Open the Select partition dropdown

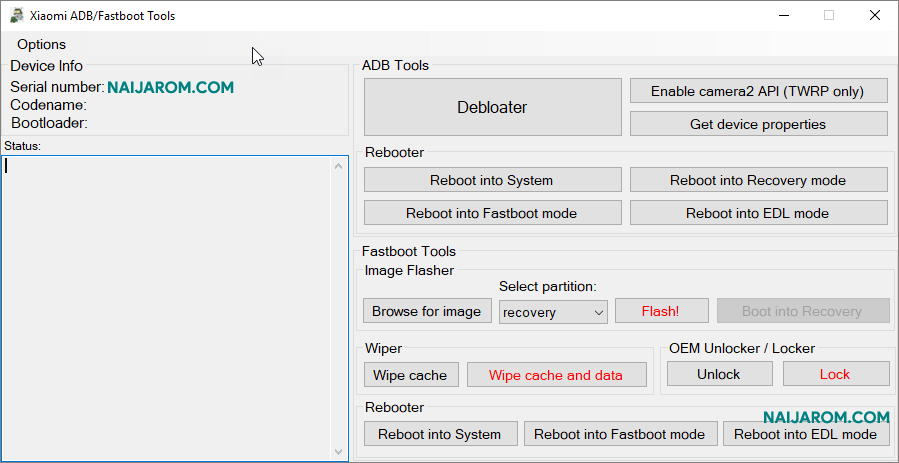(553, 312)
